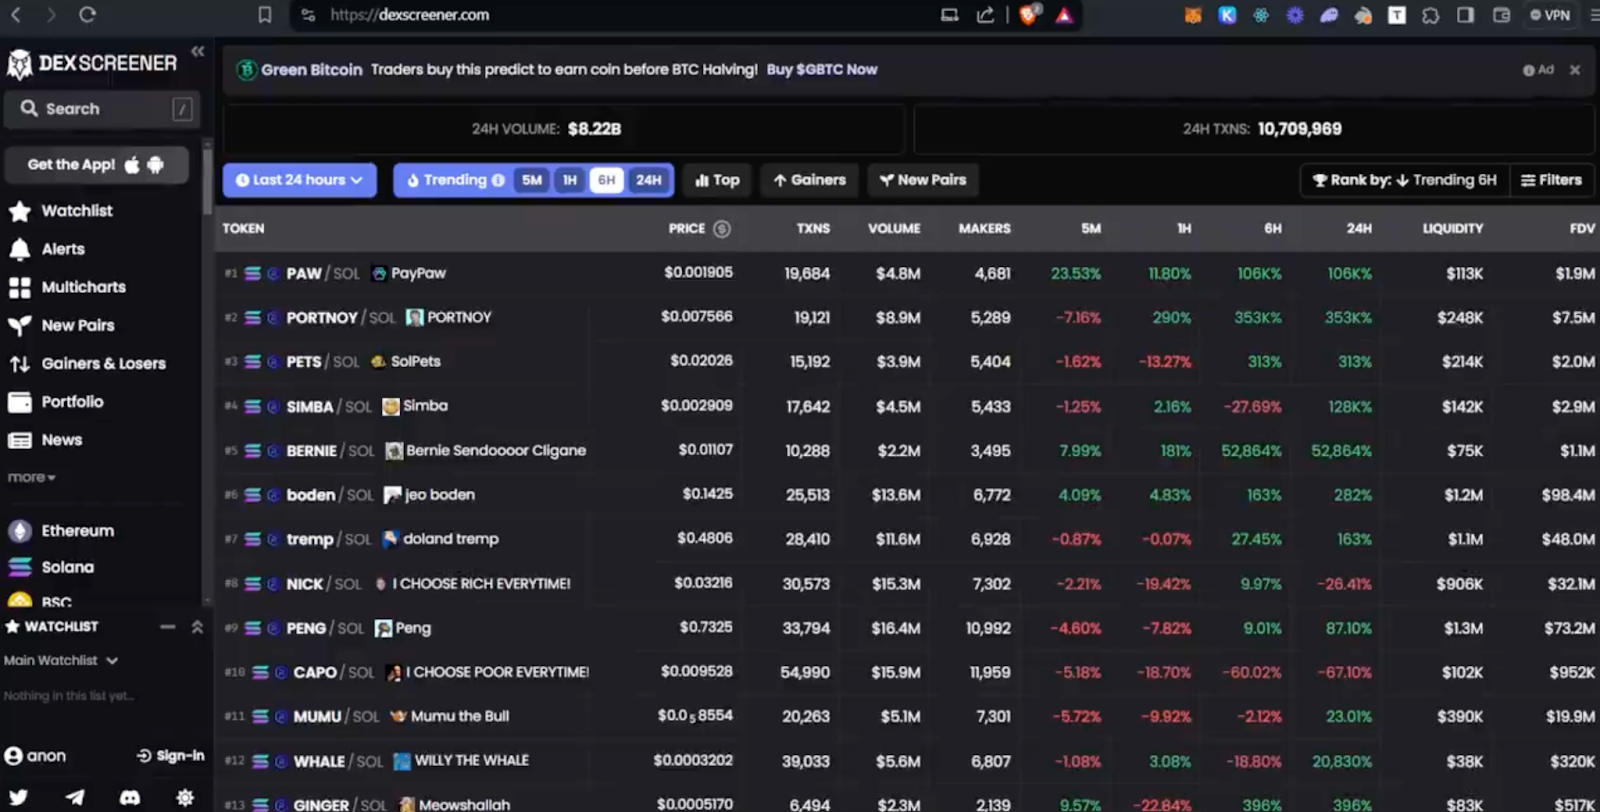Expand Watchlist panel with up chevrons
1600x812 pixels.
pyautogui.click(x=197, y=627)
